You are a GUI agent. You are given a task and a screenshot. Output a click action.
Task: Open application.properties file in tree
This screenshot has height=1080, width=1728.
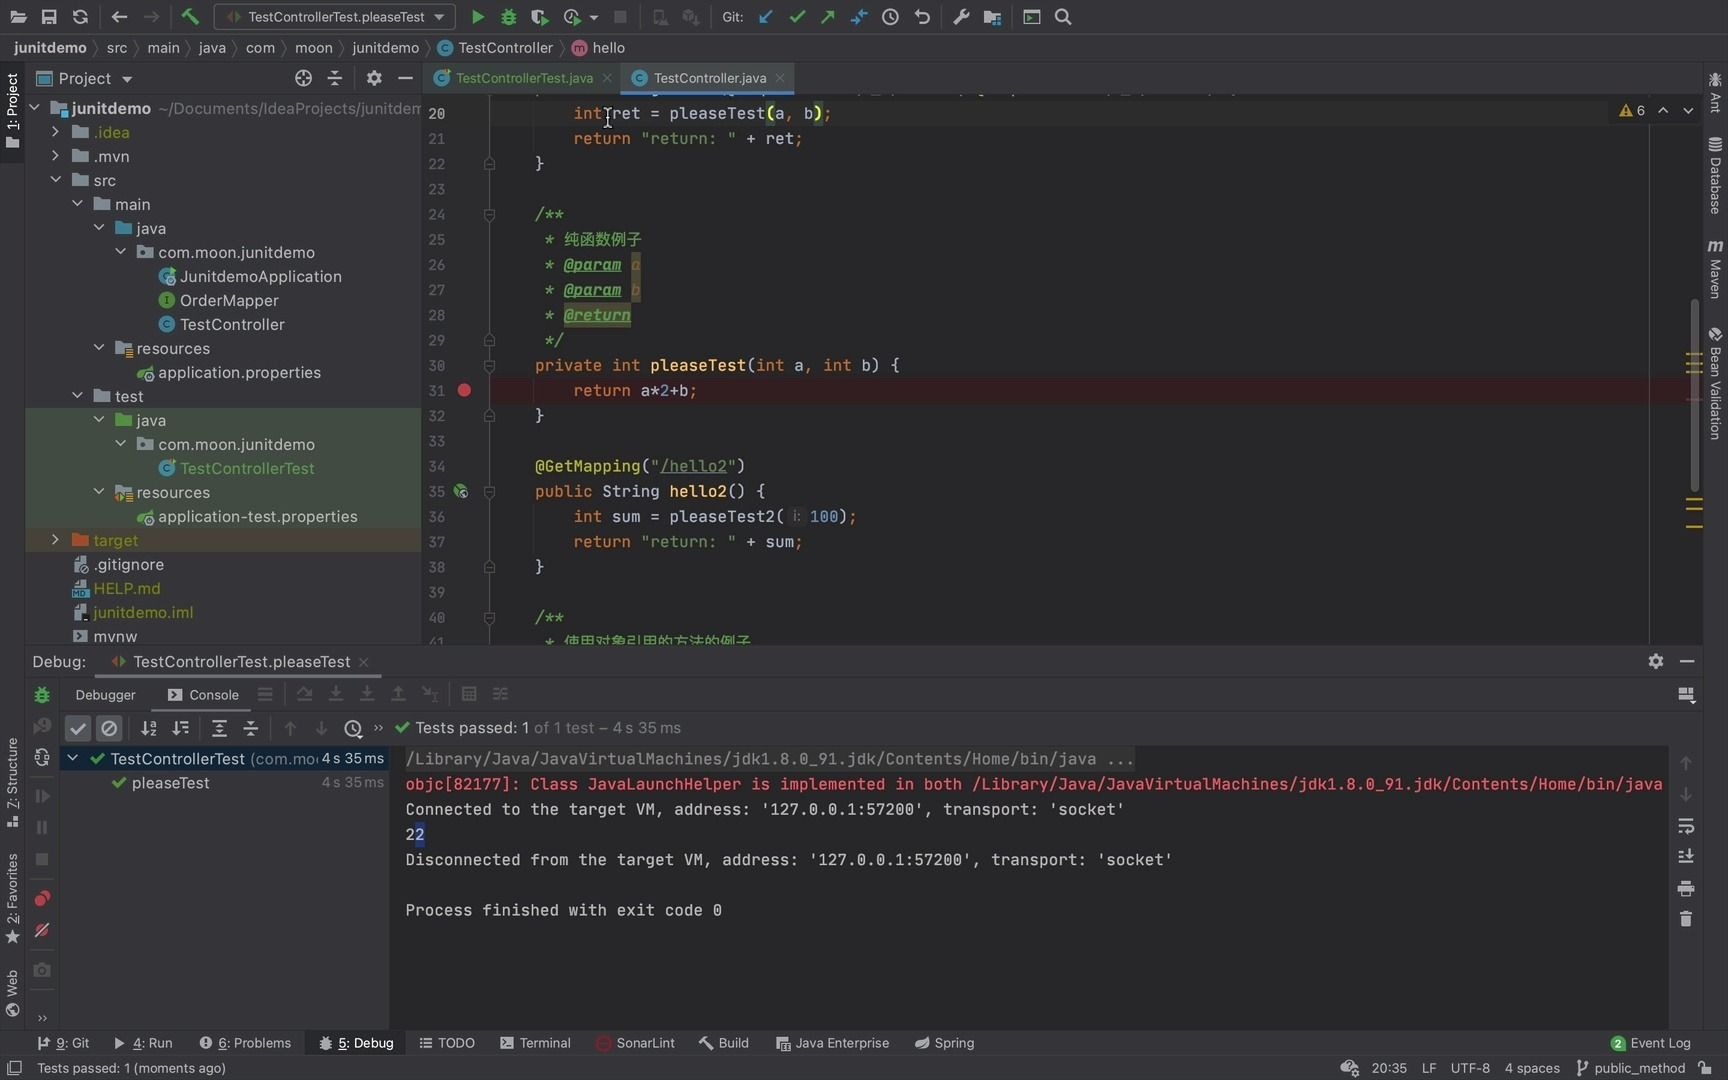click(239, 372)
